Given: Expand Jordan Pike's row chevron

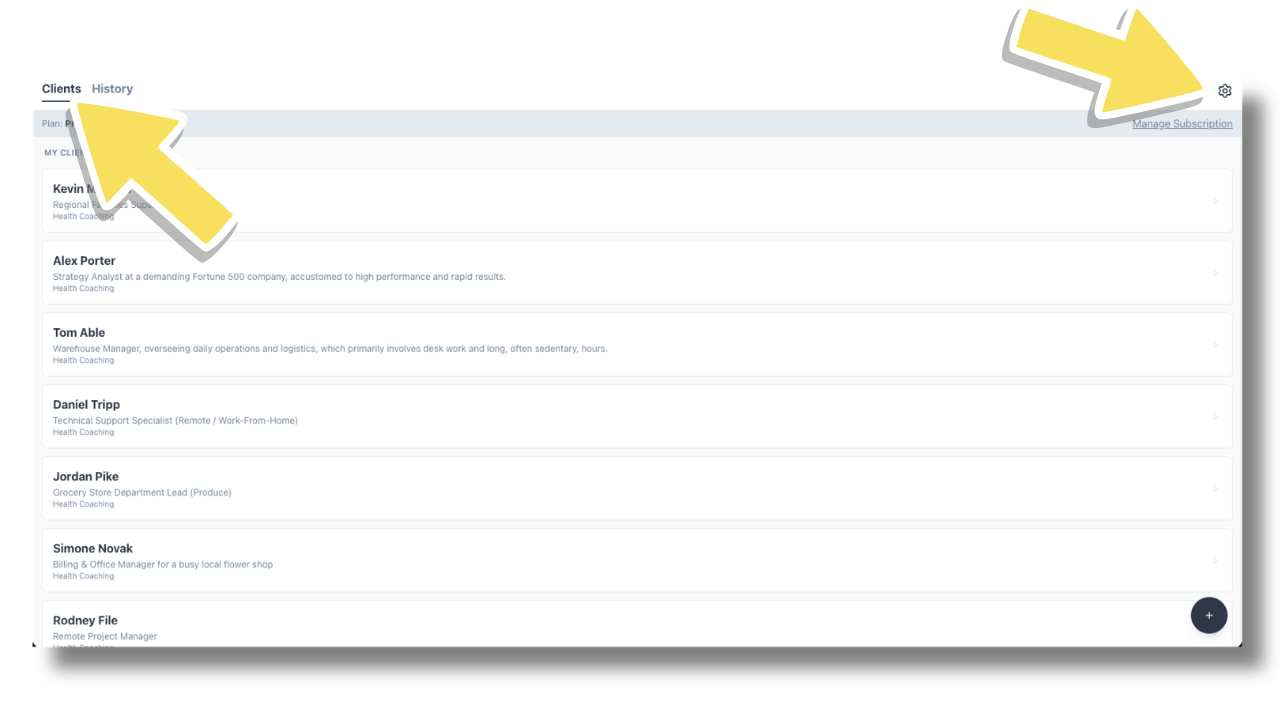Looking at the screenshot, I should (x=1216, y=488).
